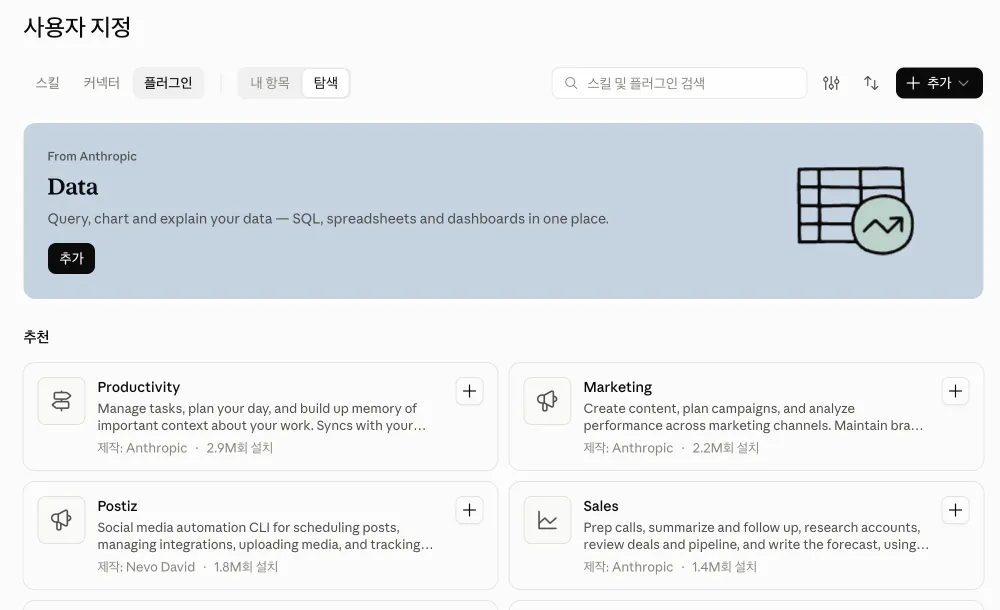
Task: Click '제작: Nevo David' author text
Action: point(146,567)
